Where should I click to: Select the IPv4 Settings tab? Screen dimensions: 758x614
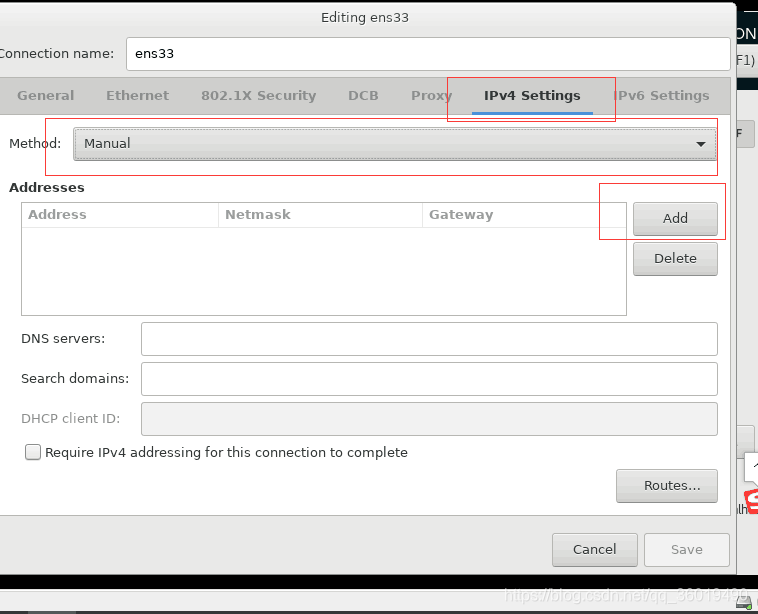532,95
